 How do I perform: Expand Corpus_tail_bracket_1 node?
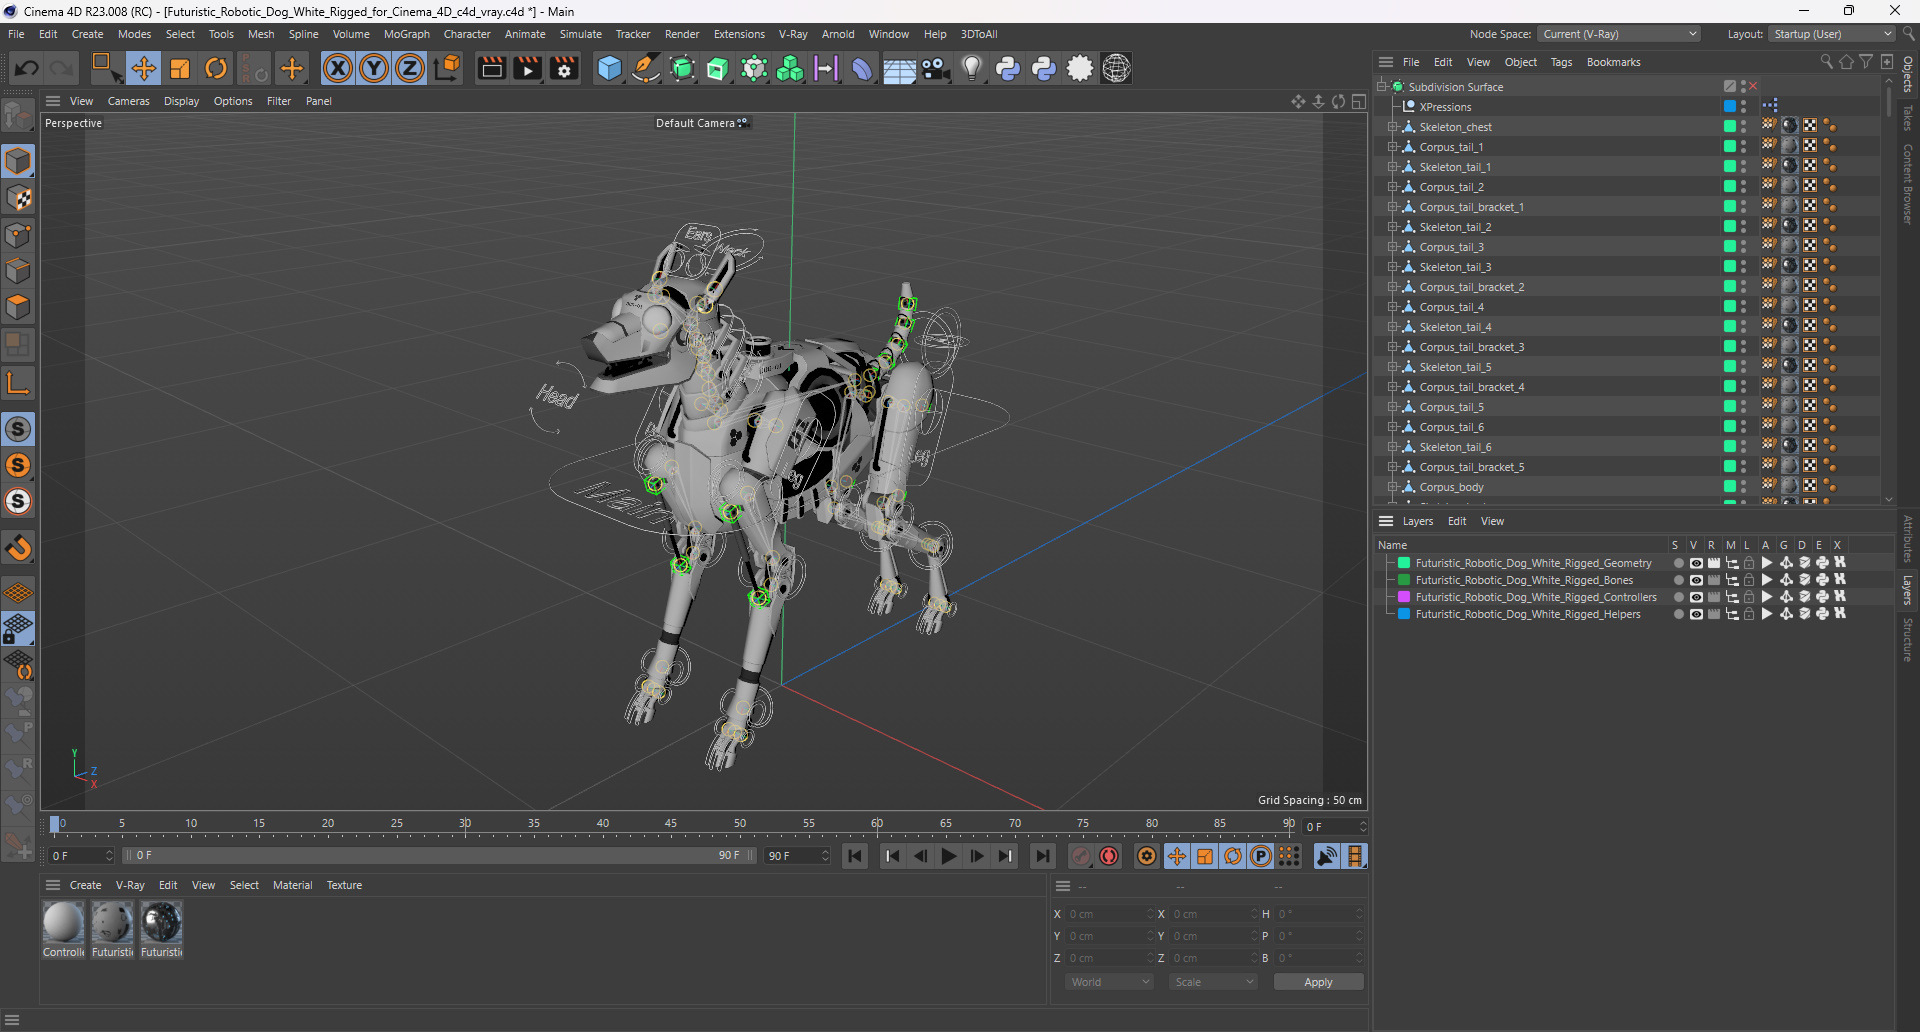point(1392,207)
